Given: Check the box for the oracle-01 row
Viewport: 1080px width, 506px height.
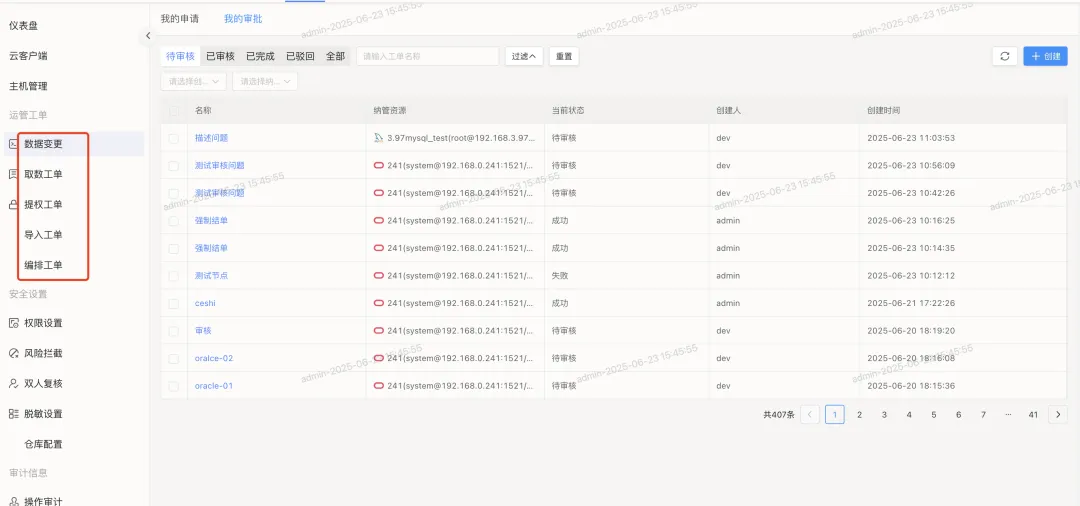Looking at the screenshot, I should (174, 386).
